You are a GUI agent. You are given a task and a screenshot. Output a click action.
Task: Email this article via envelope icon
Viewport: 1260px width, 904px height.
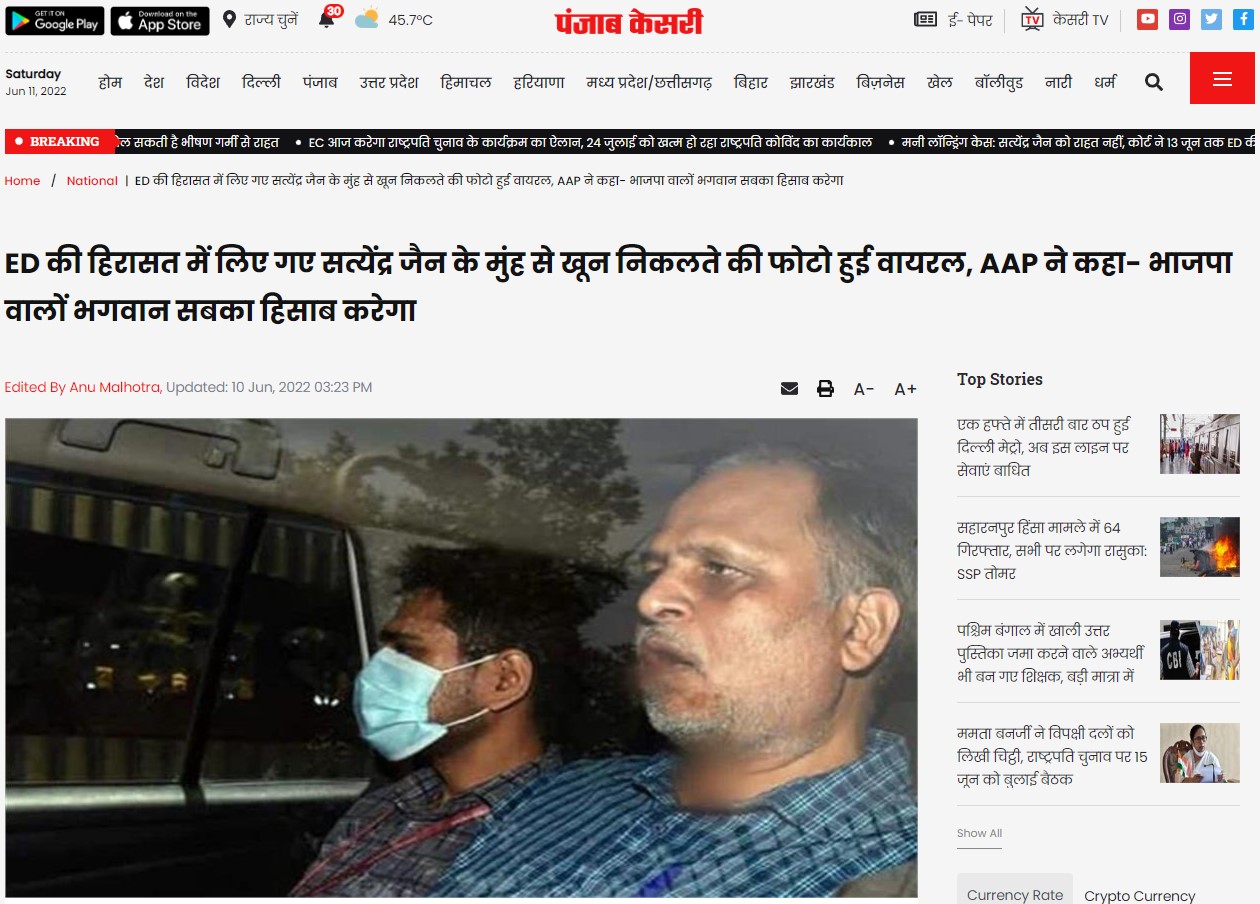(x=789, y=388)
